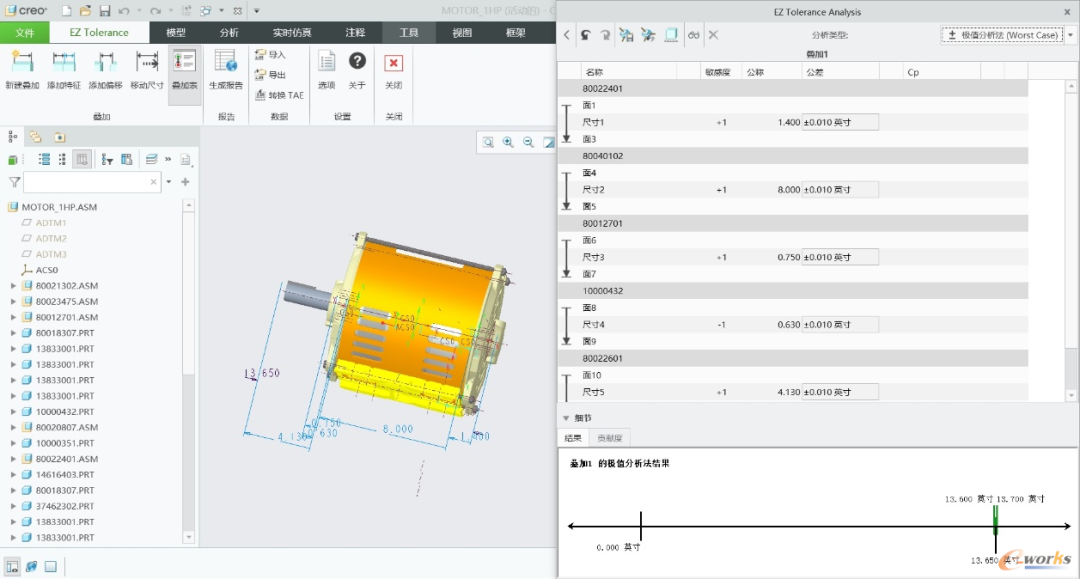Viewport: 1080px width, 579px height.
Task: Click the model tree vertical scrollbar down arrow
Action: (189, 537)
